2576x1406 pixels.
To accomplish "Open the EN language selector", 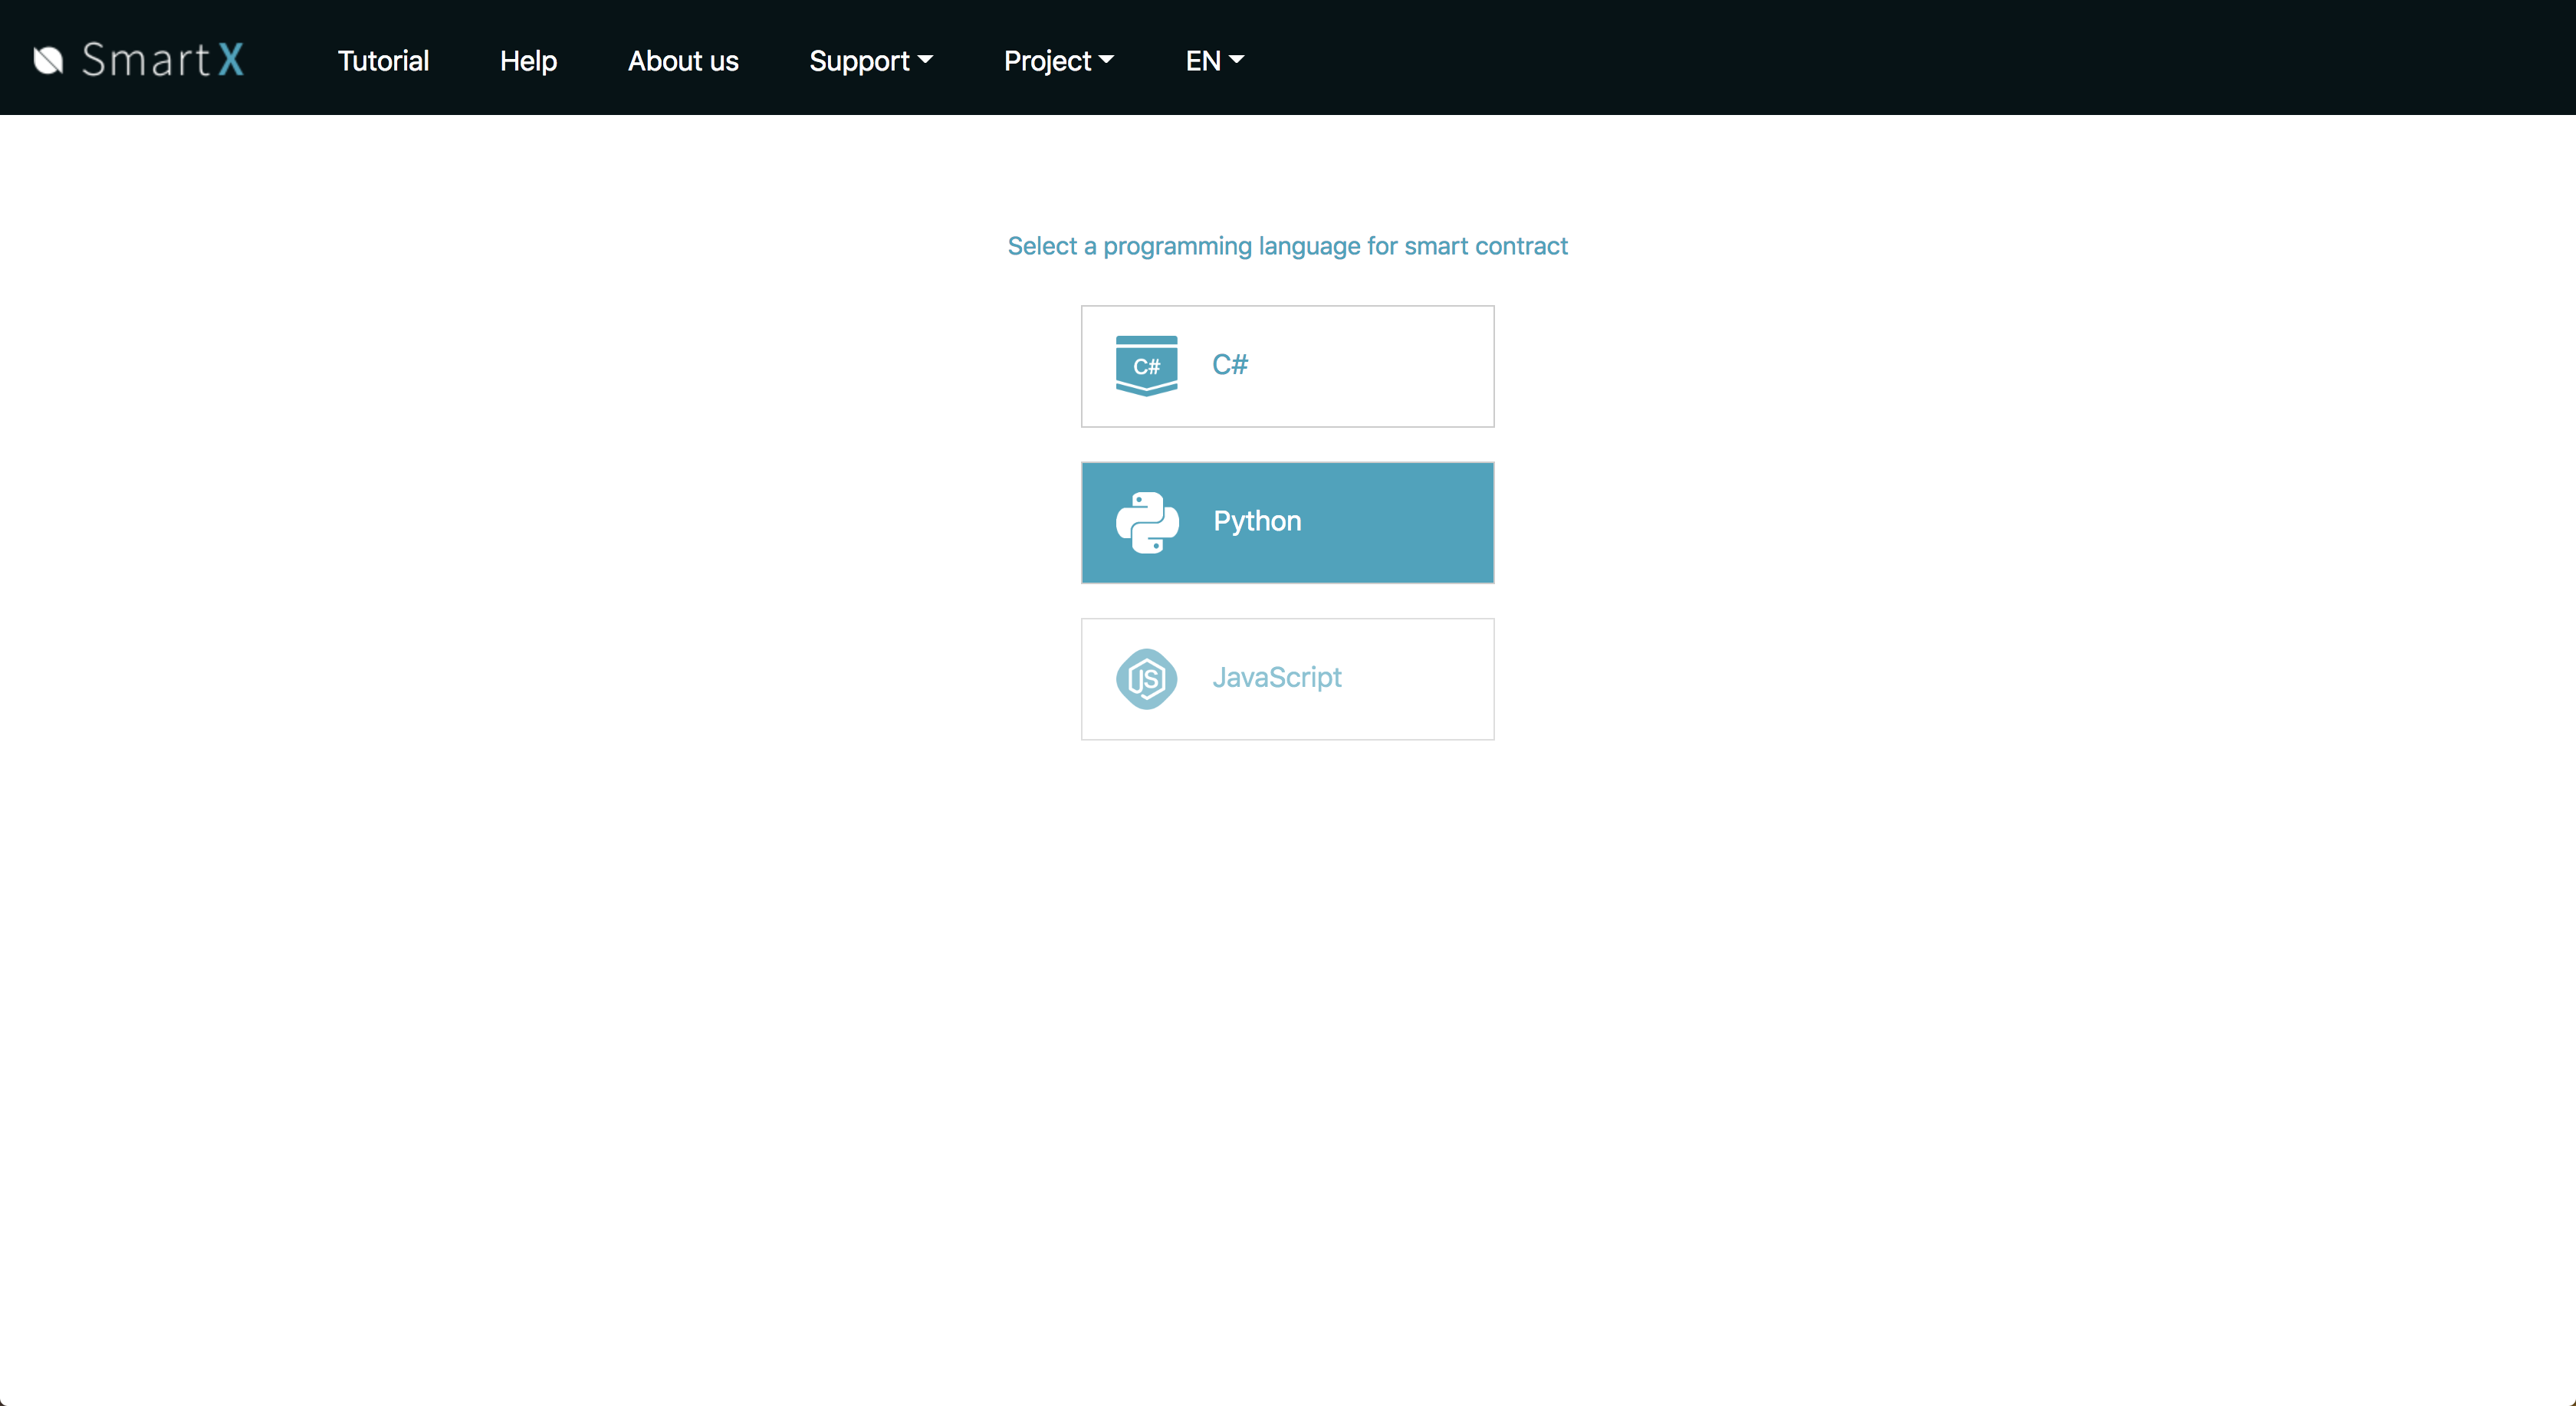I will click(x=1214, y=61).
